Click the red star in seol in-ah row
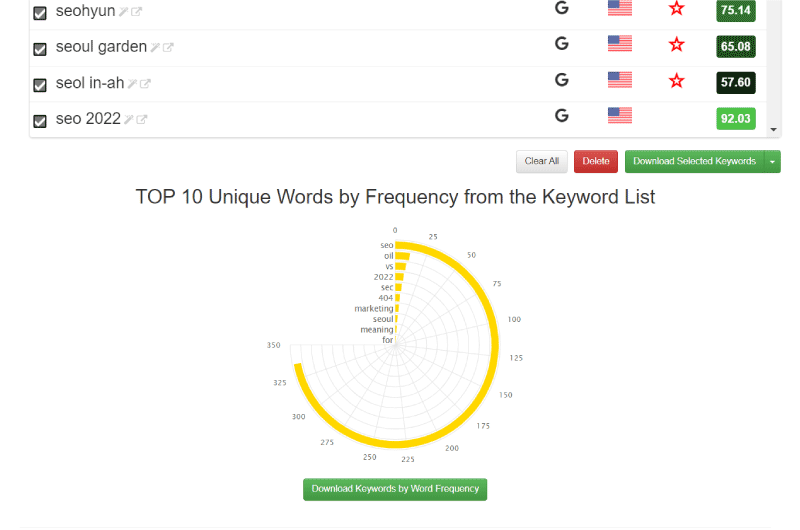Viewport: 800px width, 530px height. pos(677,81)
